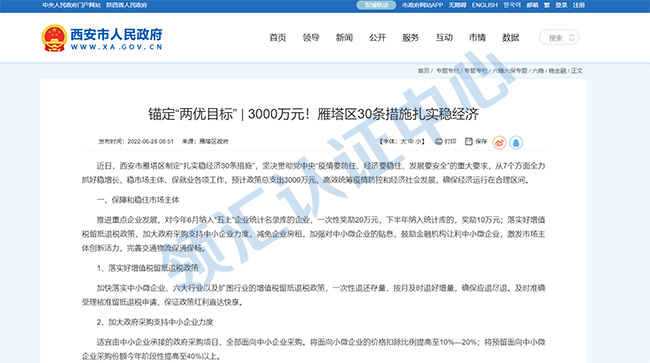
Task: Click the subheading 2、加大政府采购支持中小企业力度
Action: click(x=155, y=322)
